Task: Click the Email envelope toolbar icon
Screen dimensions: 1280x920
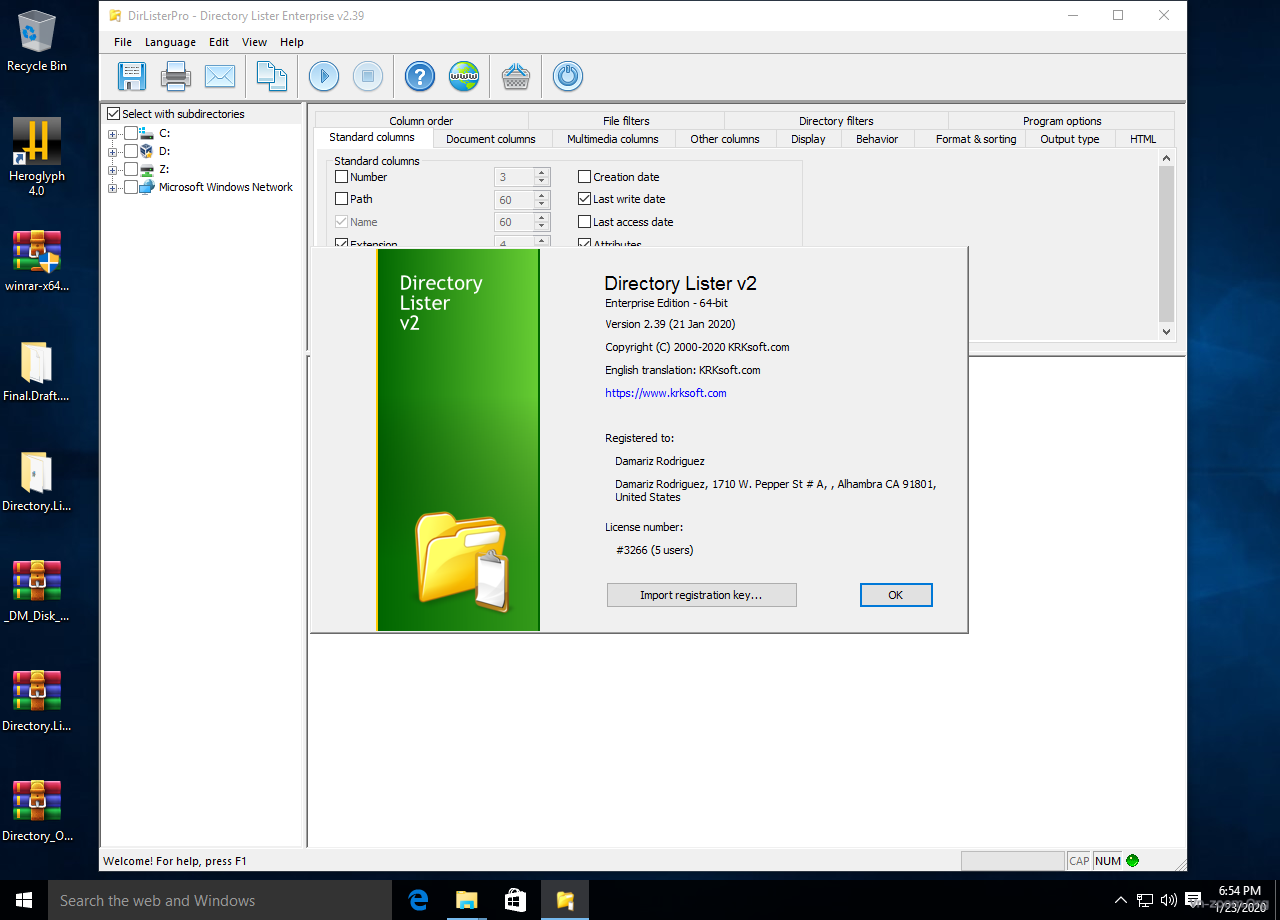Action: [x=220, y=76]
